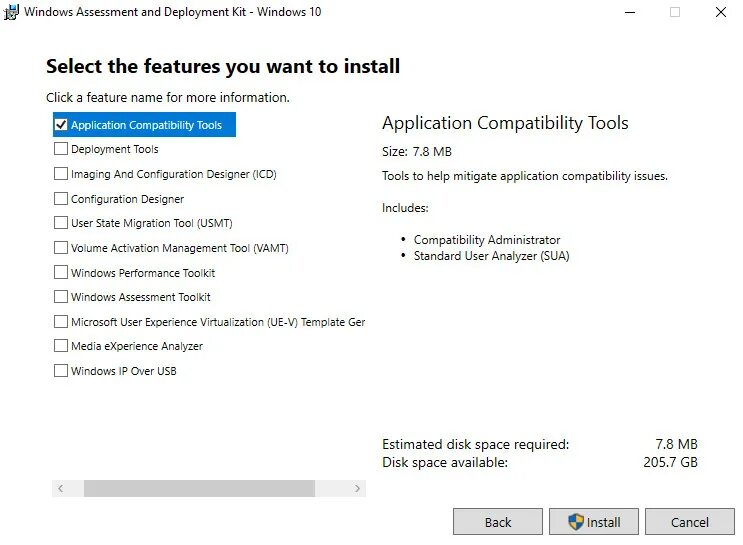743x545 pixels.
Task: Check Imaging And Configuration Designer (ICD)
Action: (x=61, y=174)
